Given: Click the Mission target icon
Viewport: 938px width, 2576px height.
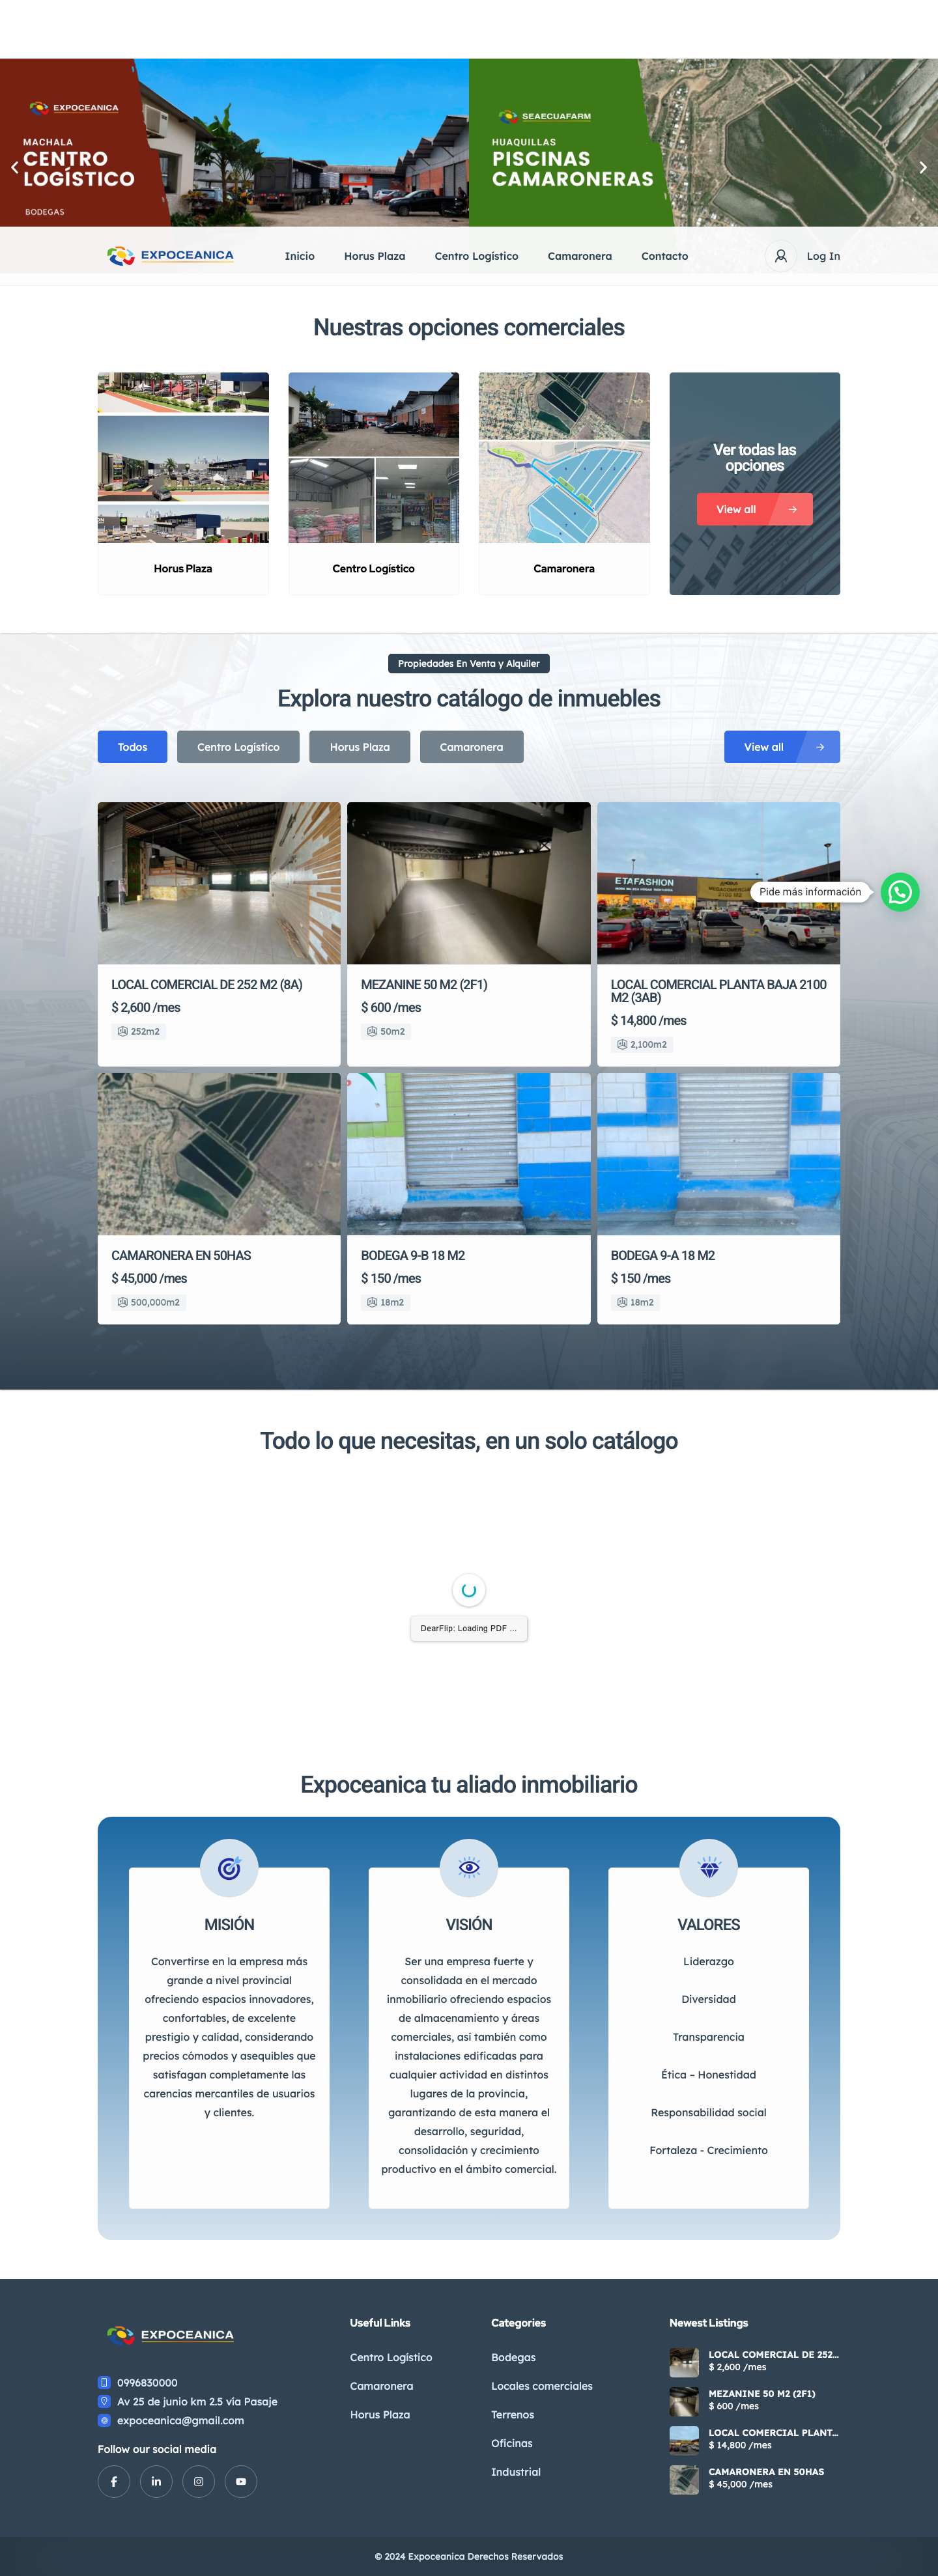Looking at the screenshot, I should (x=229, y=1868).
